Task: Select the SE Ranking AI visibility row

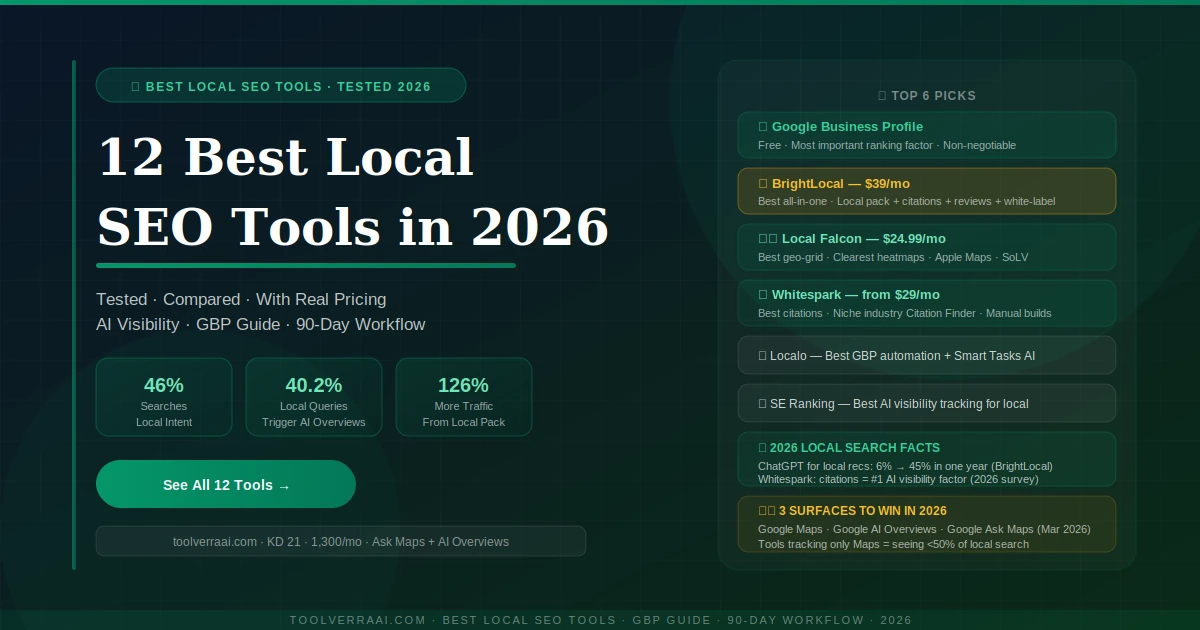Action: (x=927, y=403)
